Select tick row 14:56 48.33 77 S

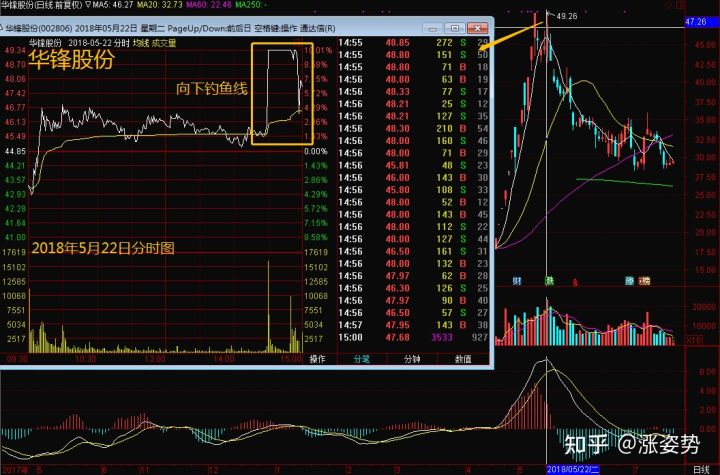(x=413, y=92)
